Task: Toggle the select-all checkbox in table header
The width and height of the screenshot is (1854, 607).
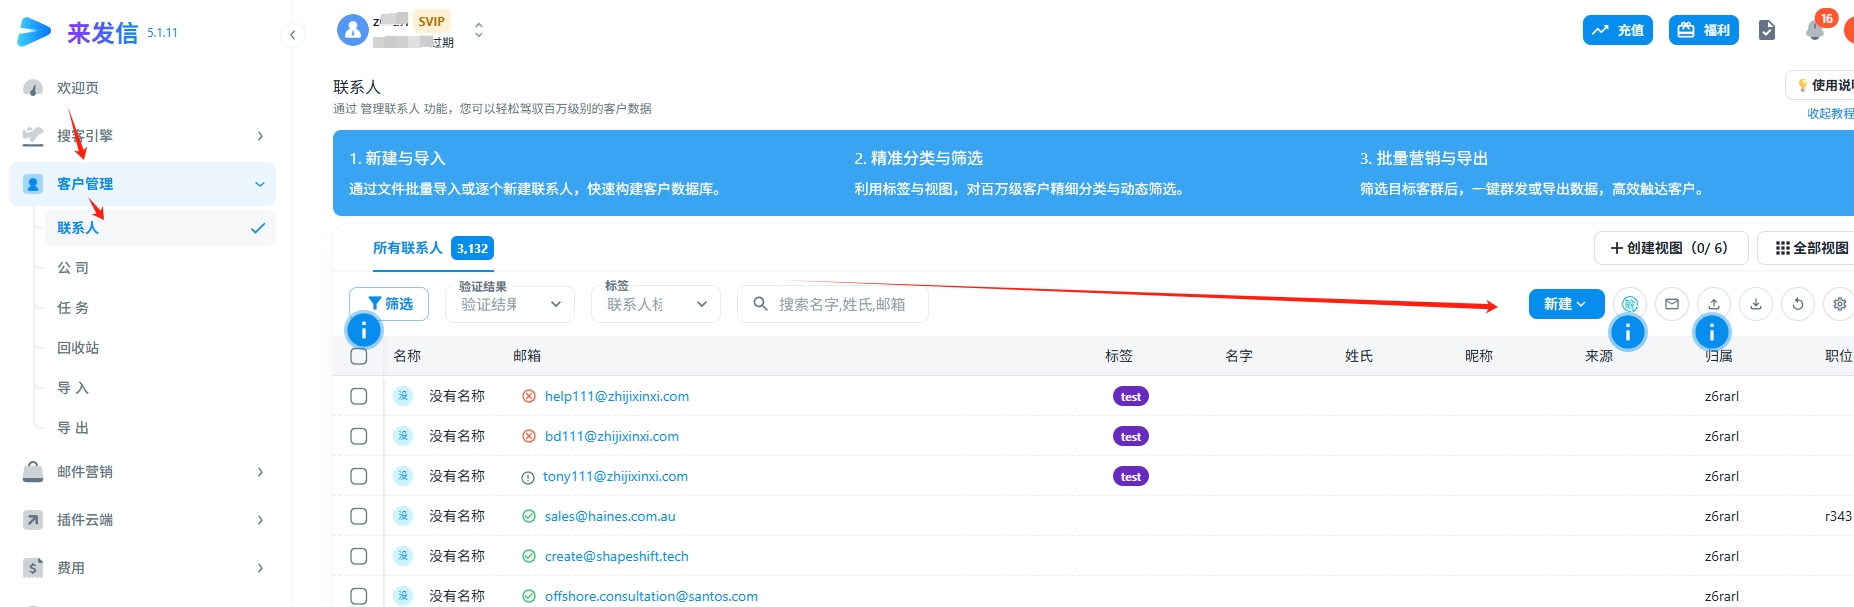Action: (359, 356)
